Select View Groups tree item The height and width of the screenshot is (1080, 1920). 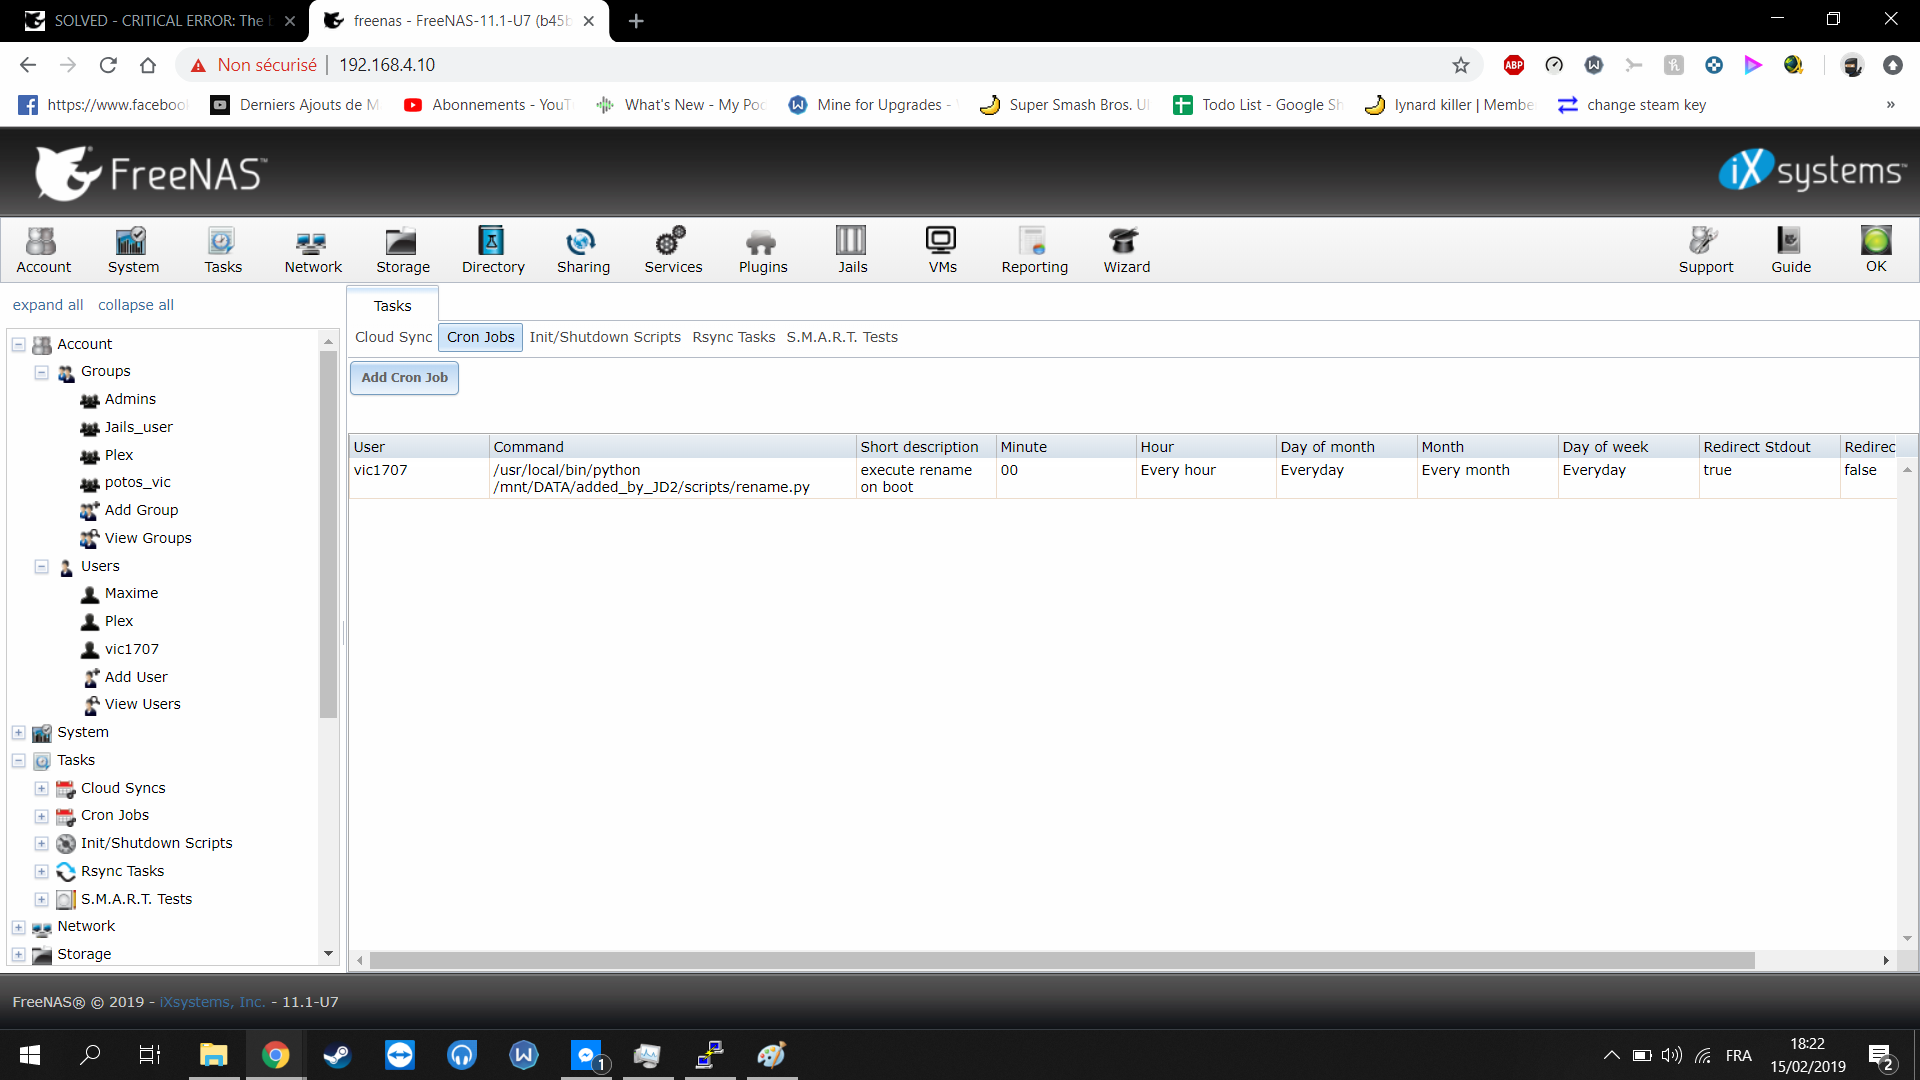pyautogui.click(x=148, y=538)
